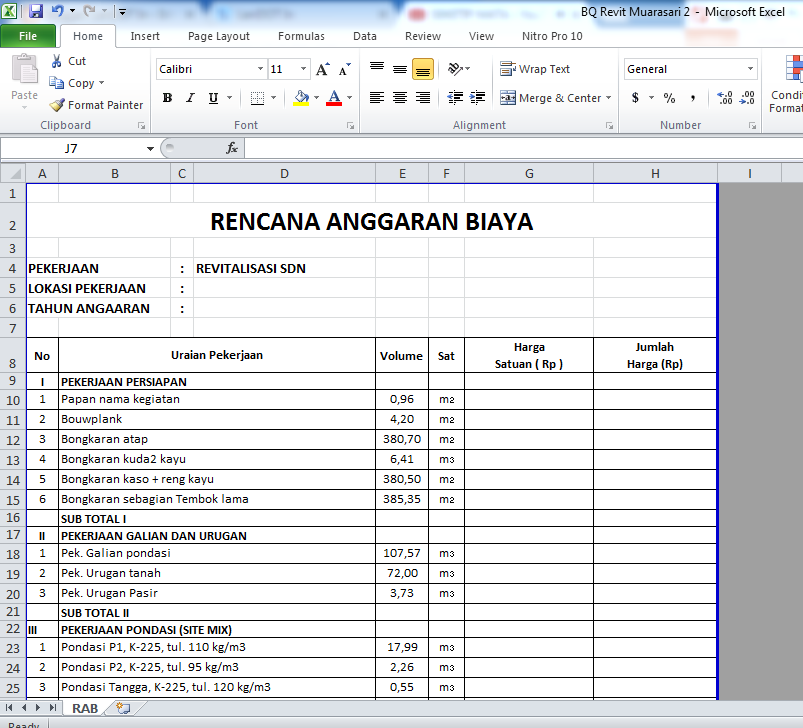The width and height of the screenshot is (803, 728).
Task: Open Conditional Formatting icon
Action: [794, 69]
